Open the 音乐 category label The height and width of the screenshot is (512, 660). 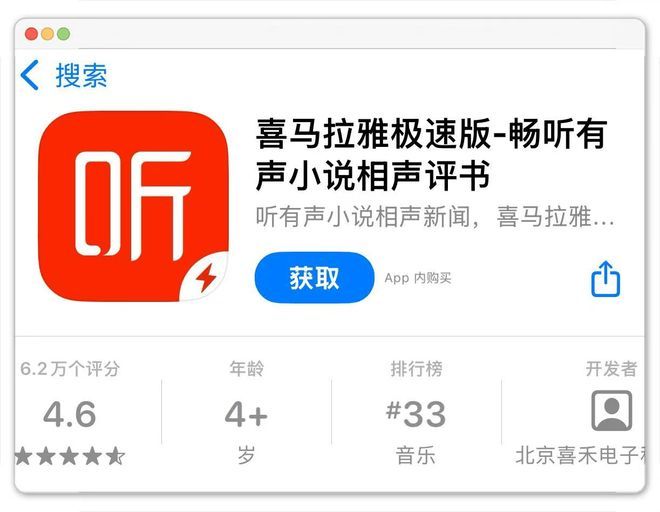[415, 456]
